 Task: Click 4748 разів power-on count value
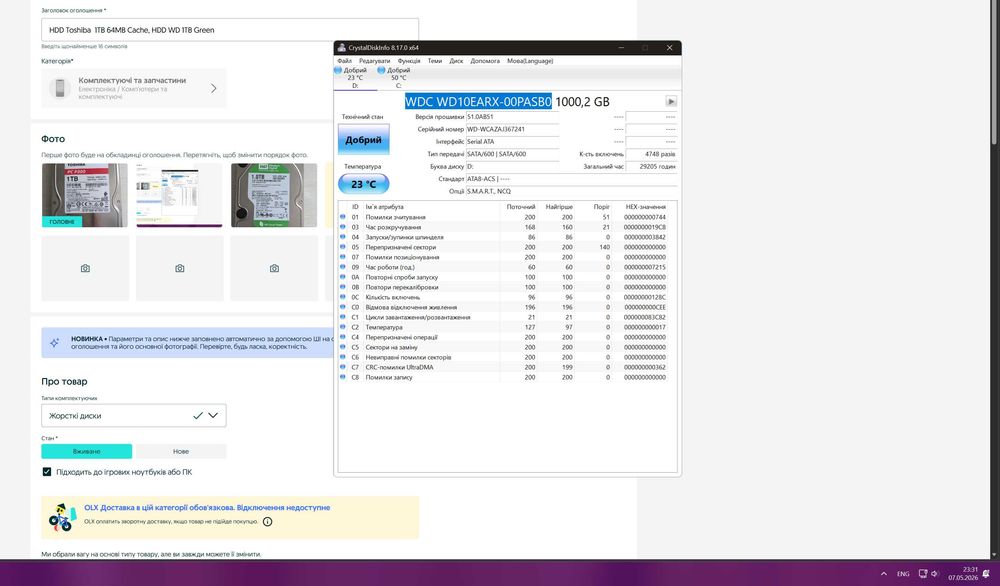tap(651, 154)
